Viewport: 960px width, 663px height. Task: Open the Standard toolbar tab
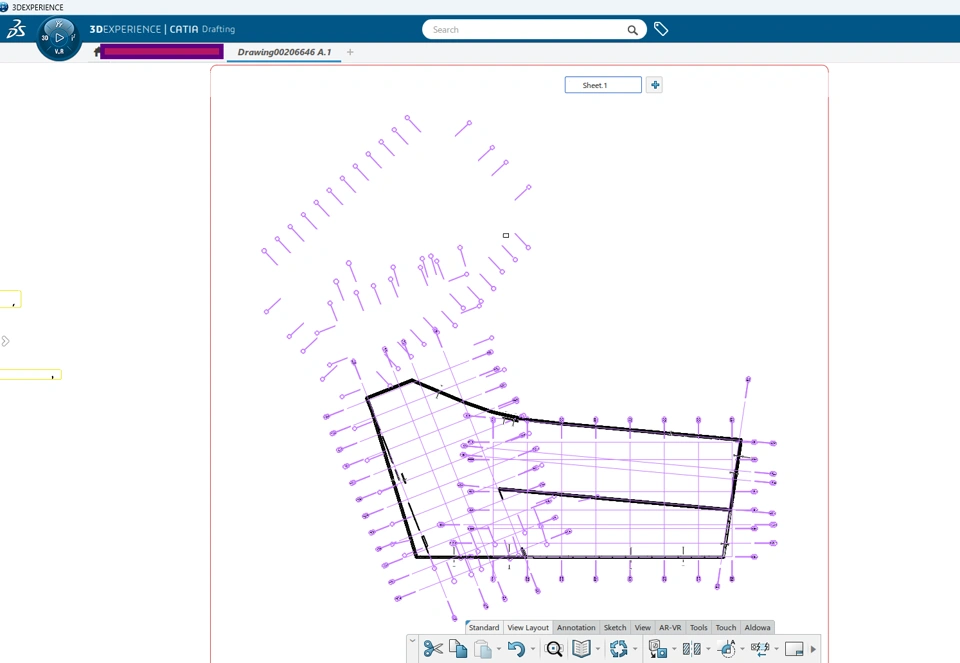[484, 627]
